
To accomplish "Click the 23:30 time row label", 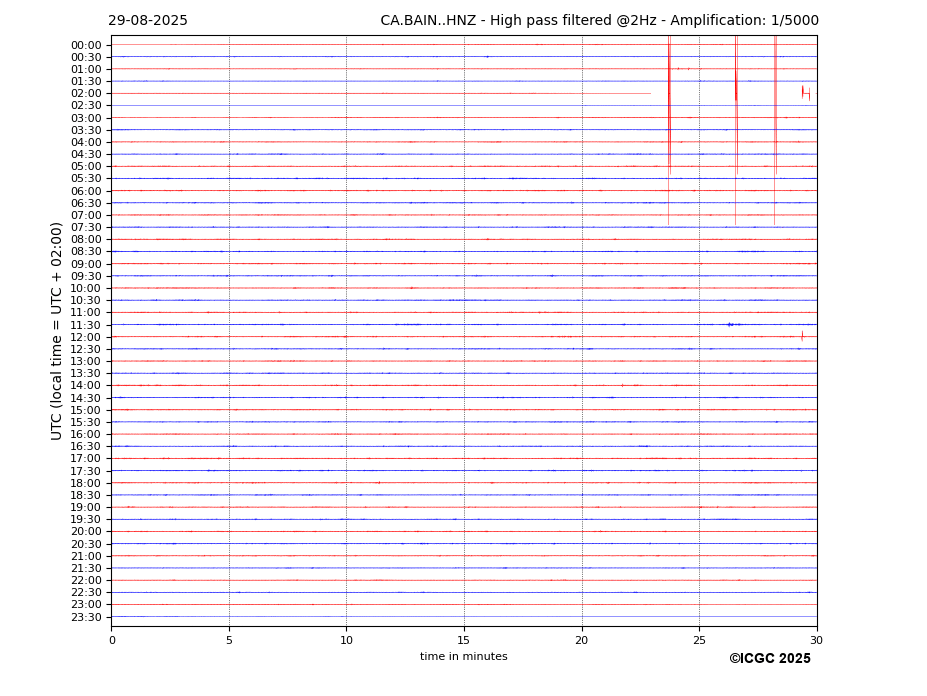I will coord(86,617).
